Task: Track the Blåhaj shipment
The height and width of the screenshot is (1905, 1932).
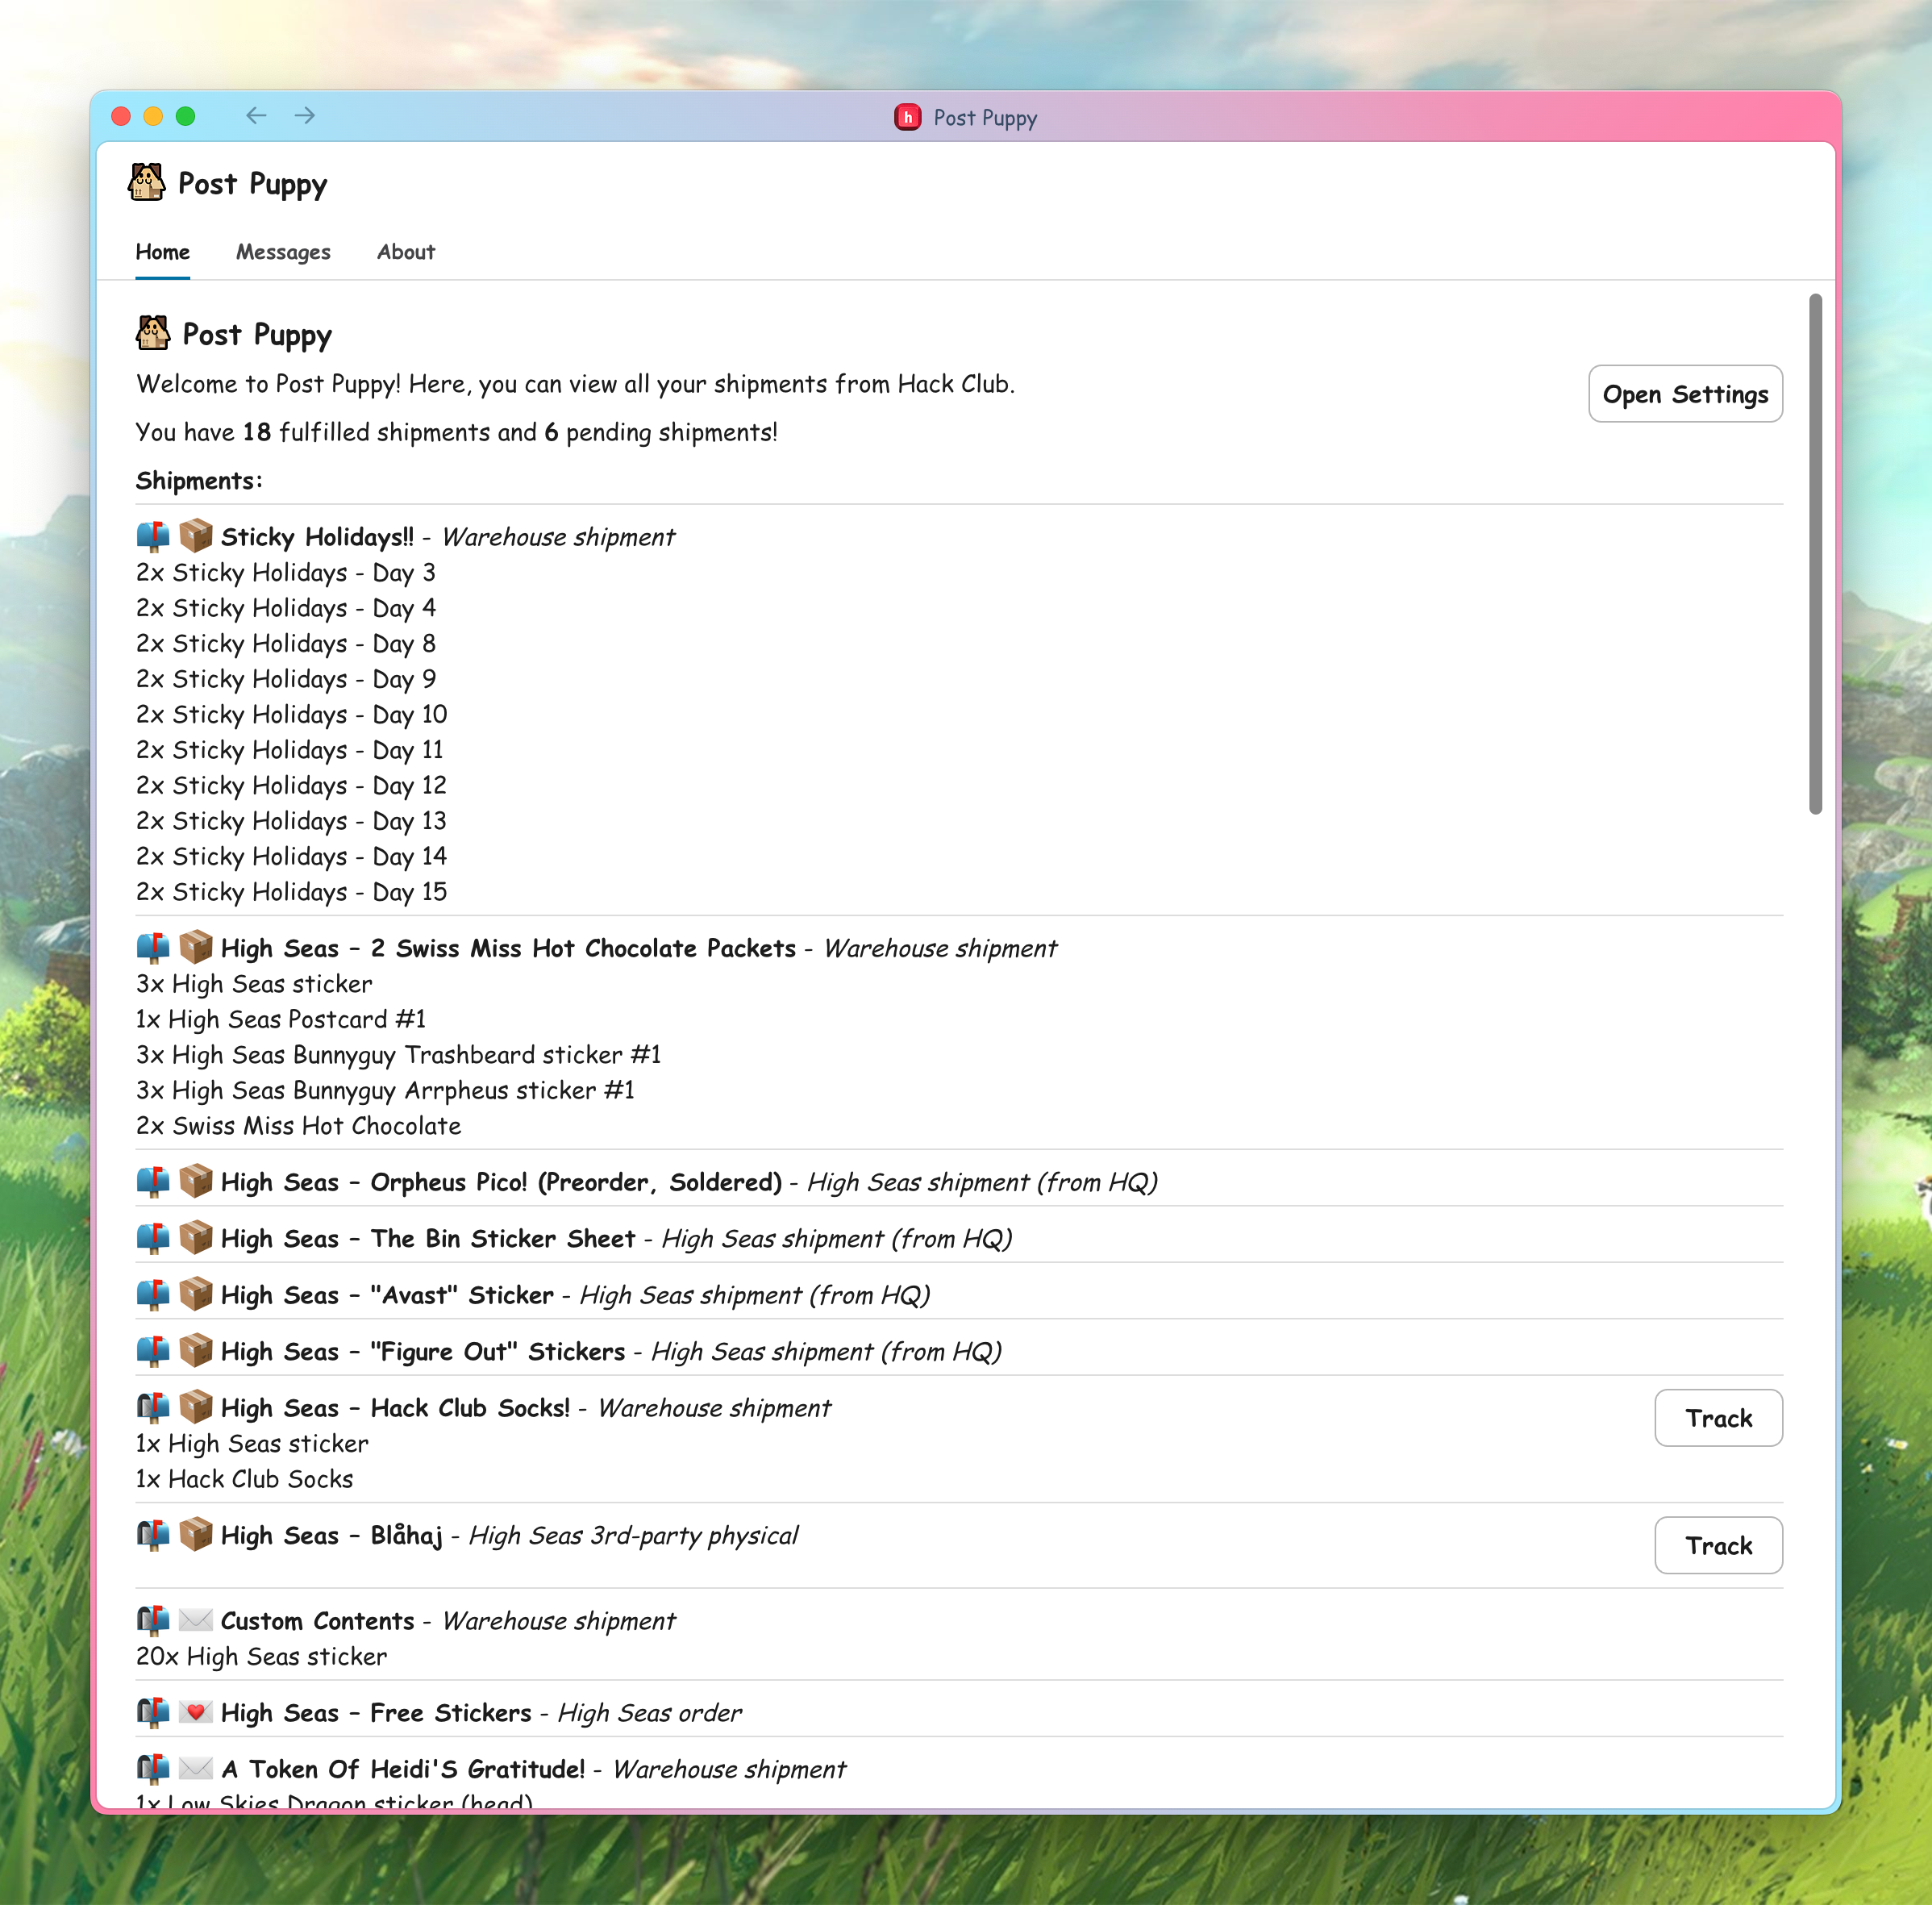Action: tap(1718, 1545)
